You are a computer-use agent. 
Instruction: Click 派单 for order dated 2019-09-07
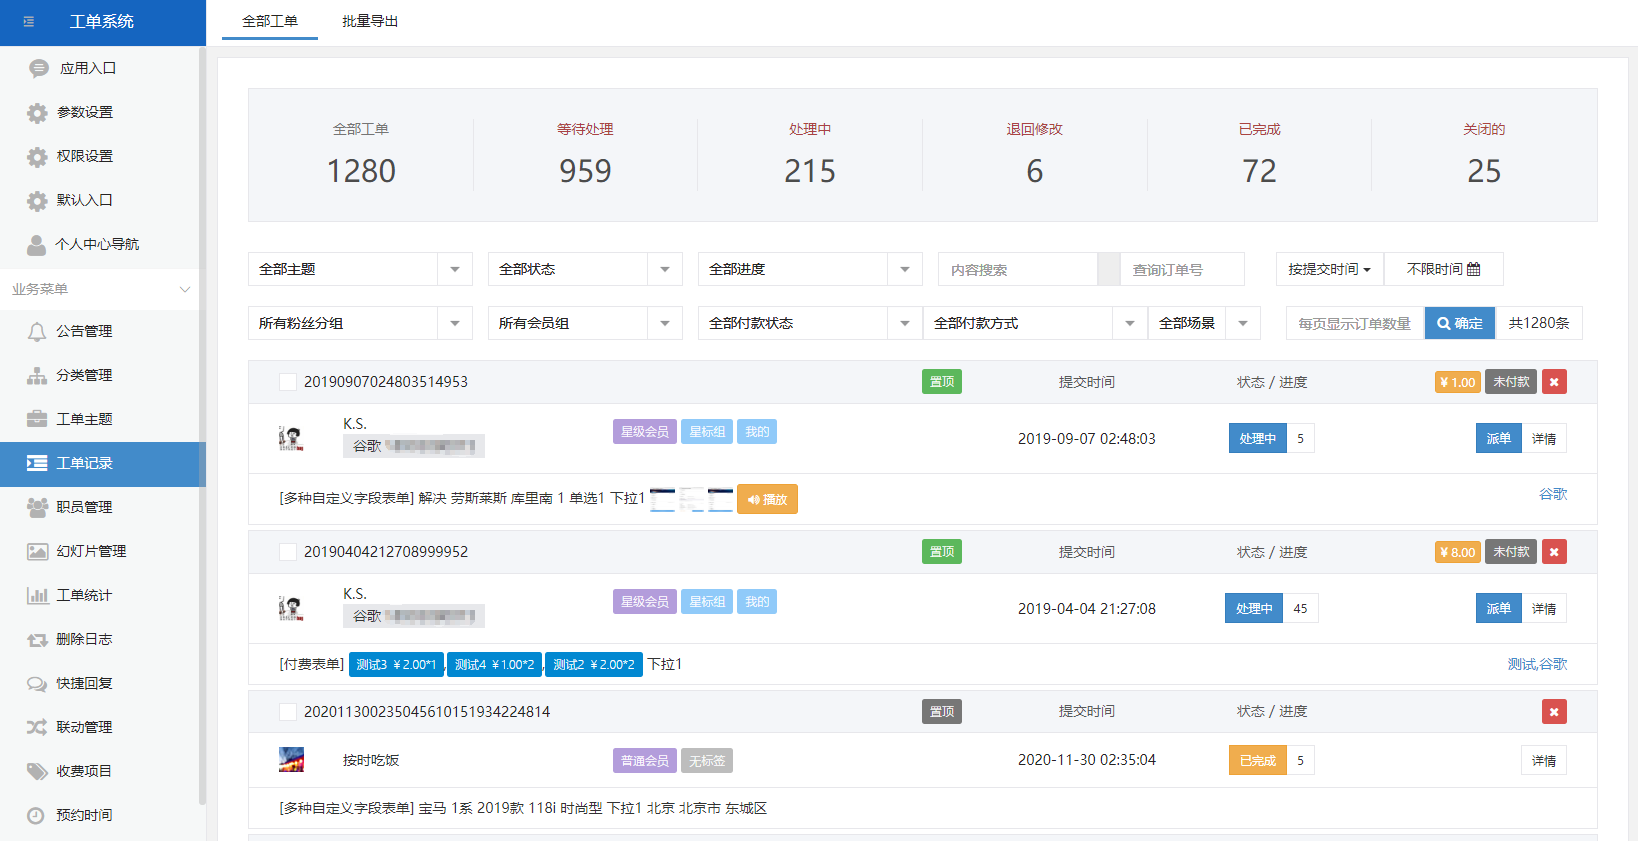pos(1498,438)
